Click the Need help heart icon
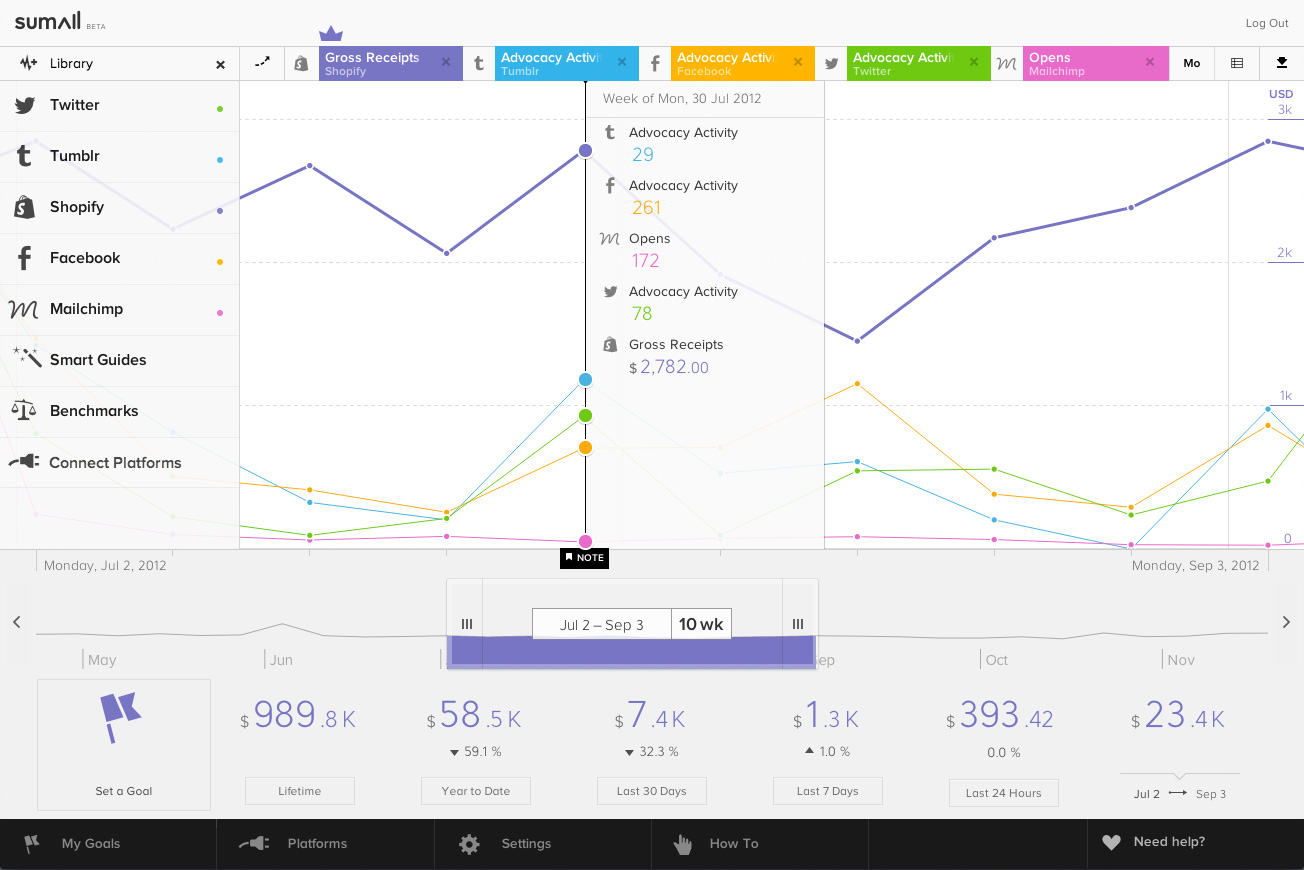Image resolution: width=1304 pixels, height=870 pixels. pyautogui.click(x=1111, y=842)
